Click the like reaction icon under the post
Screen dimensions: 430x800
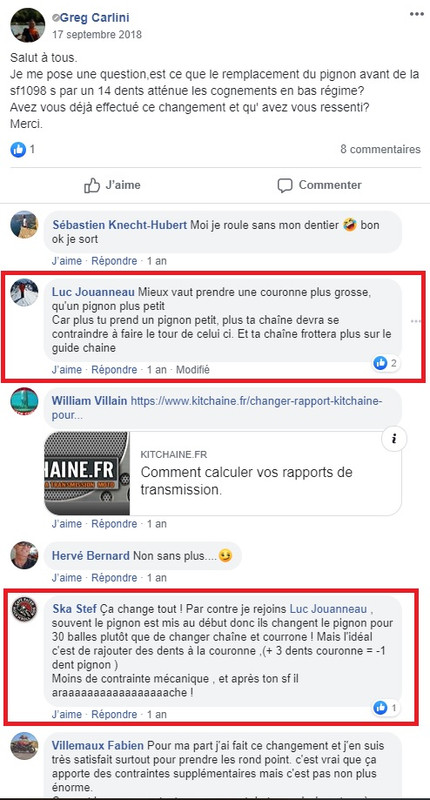click(x=18, y=149)
